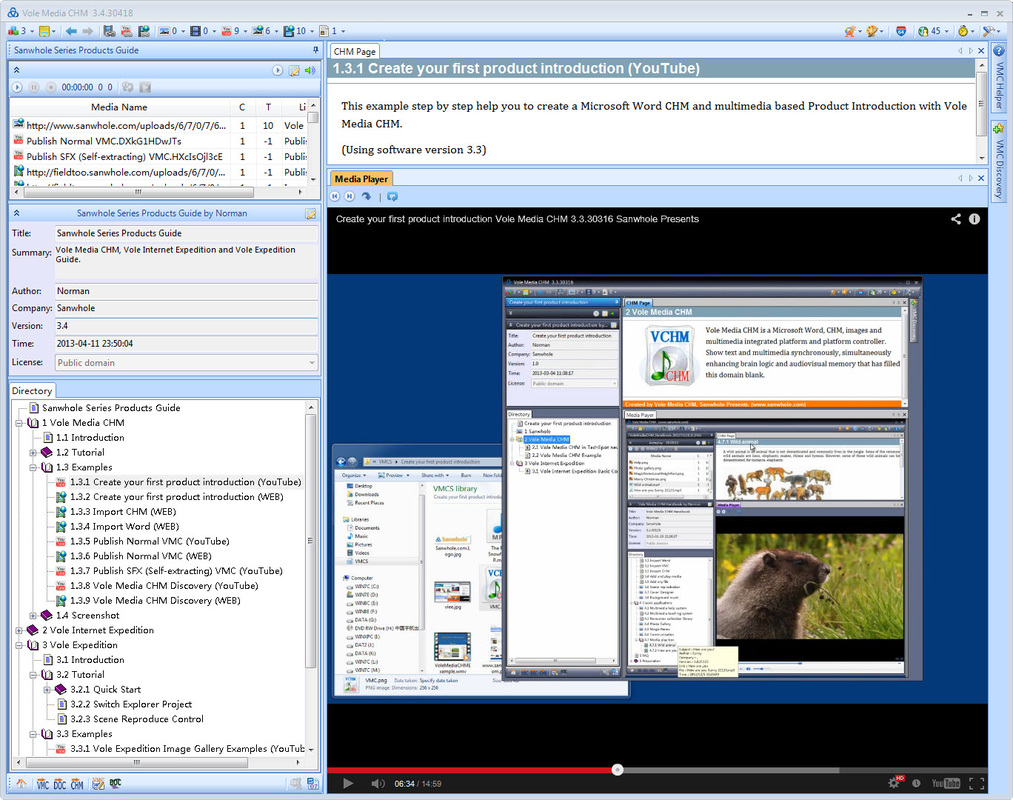Collapse the 1 Vole Media CHM tree node
This screenshot has height=800, width=1013.
pos(19,423)
